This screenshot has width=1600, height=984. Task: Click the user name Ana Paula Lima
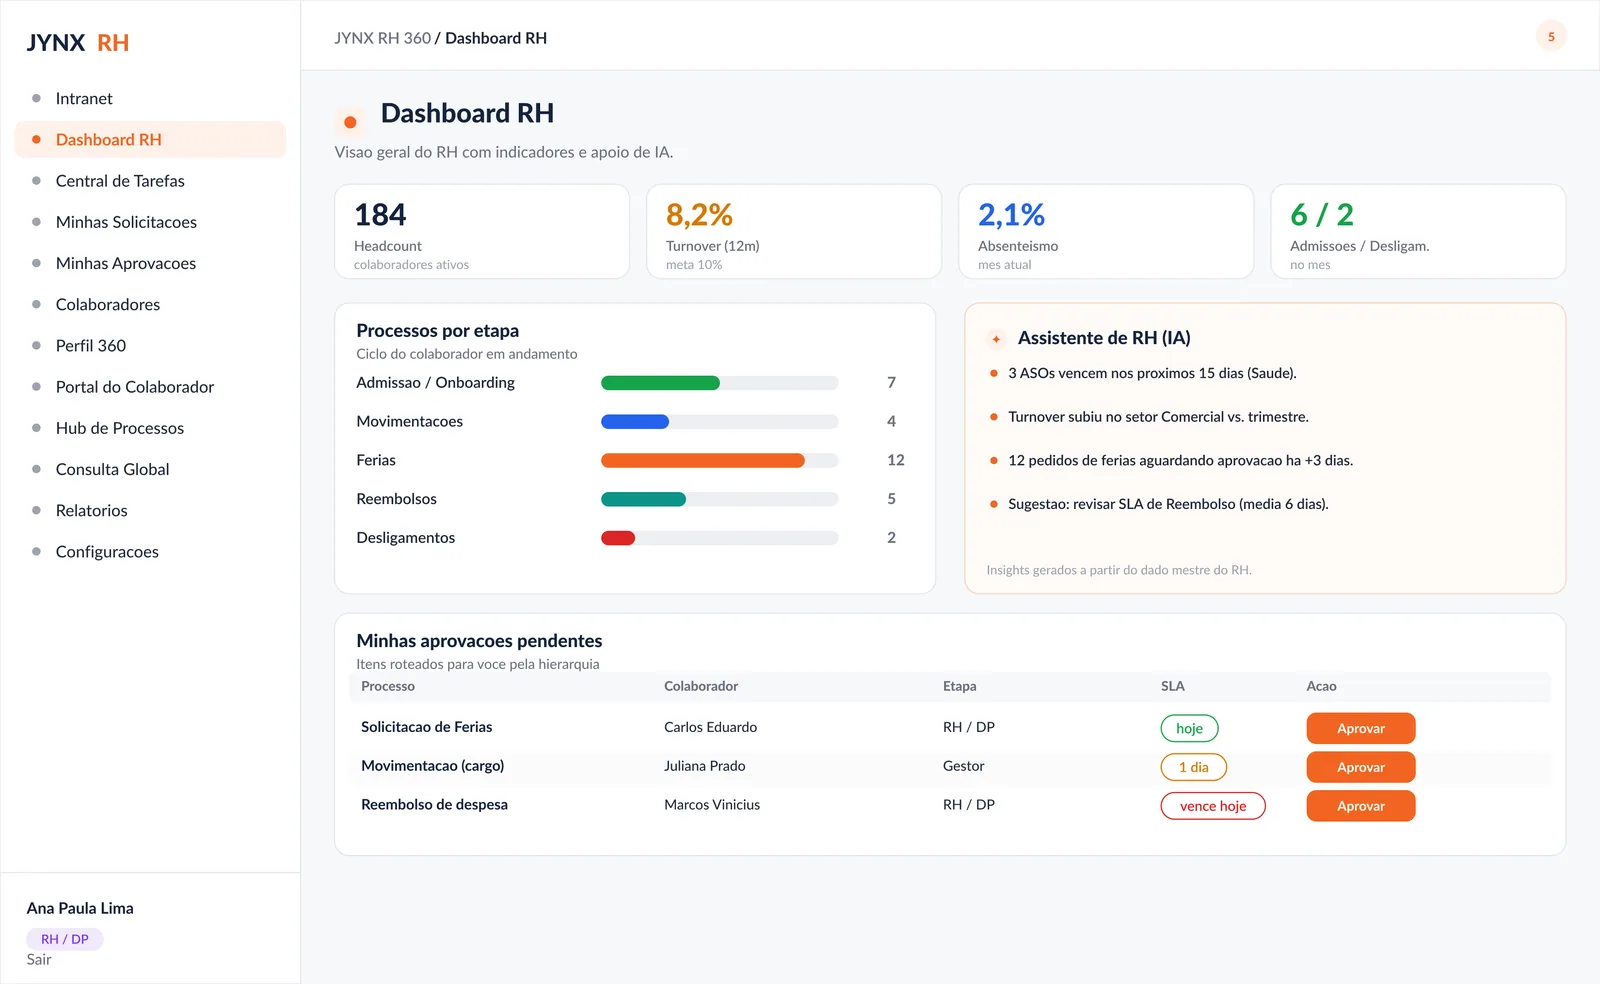(x=80, y=908)
